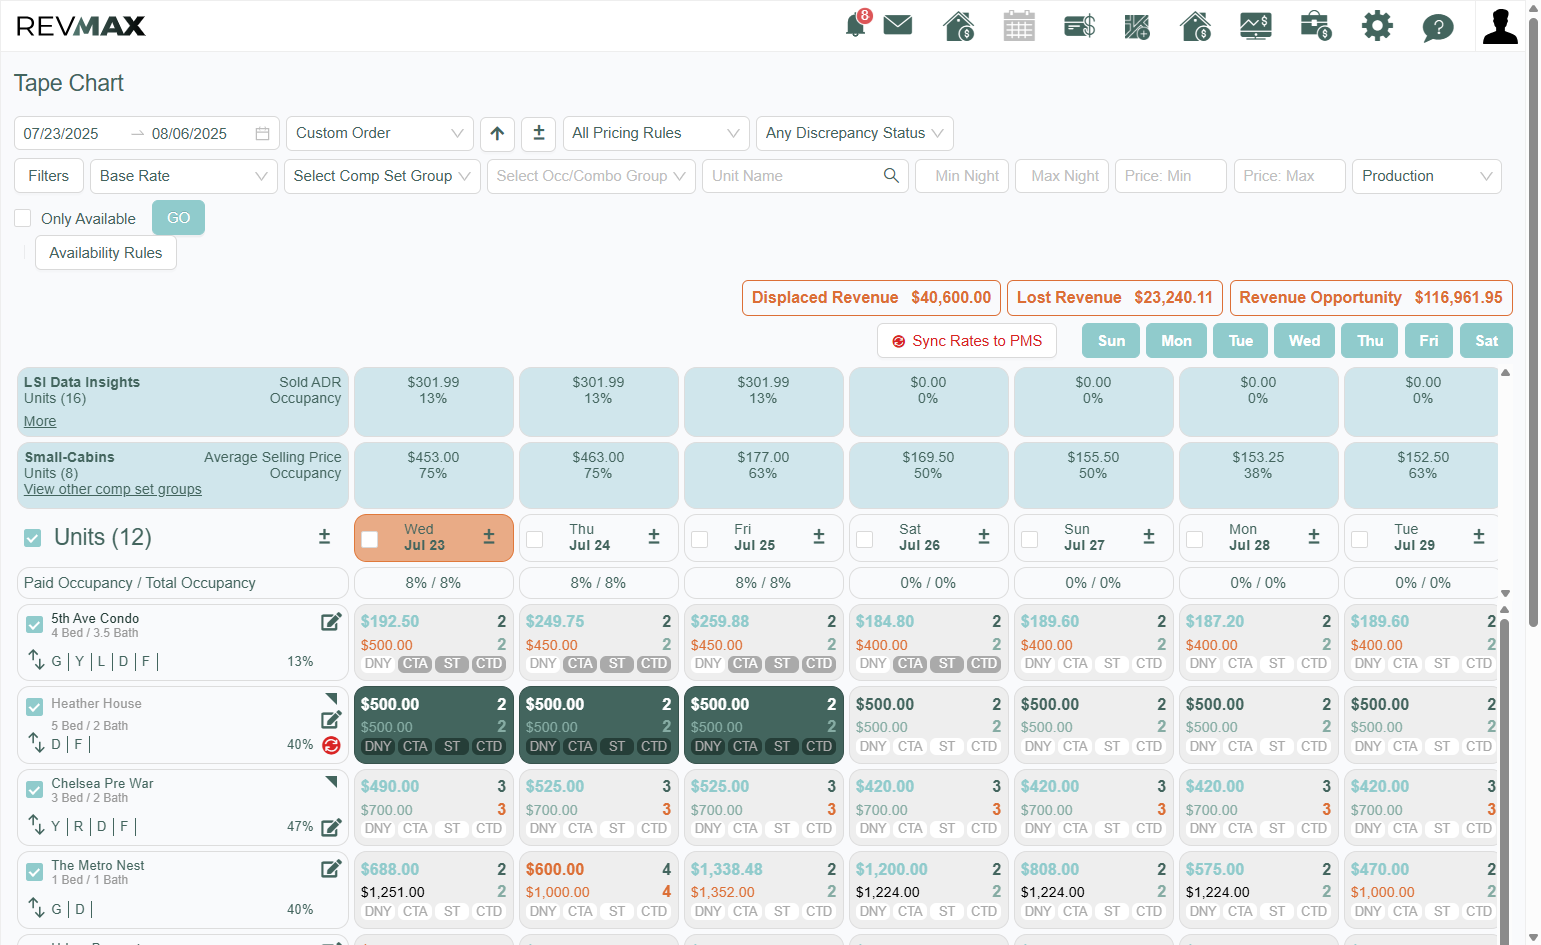Click the edit icon for 5th Ave Condo
The height and width of the screenshot is (945, 1541).
pyautogui.click(x=331, y=622)
